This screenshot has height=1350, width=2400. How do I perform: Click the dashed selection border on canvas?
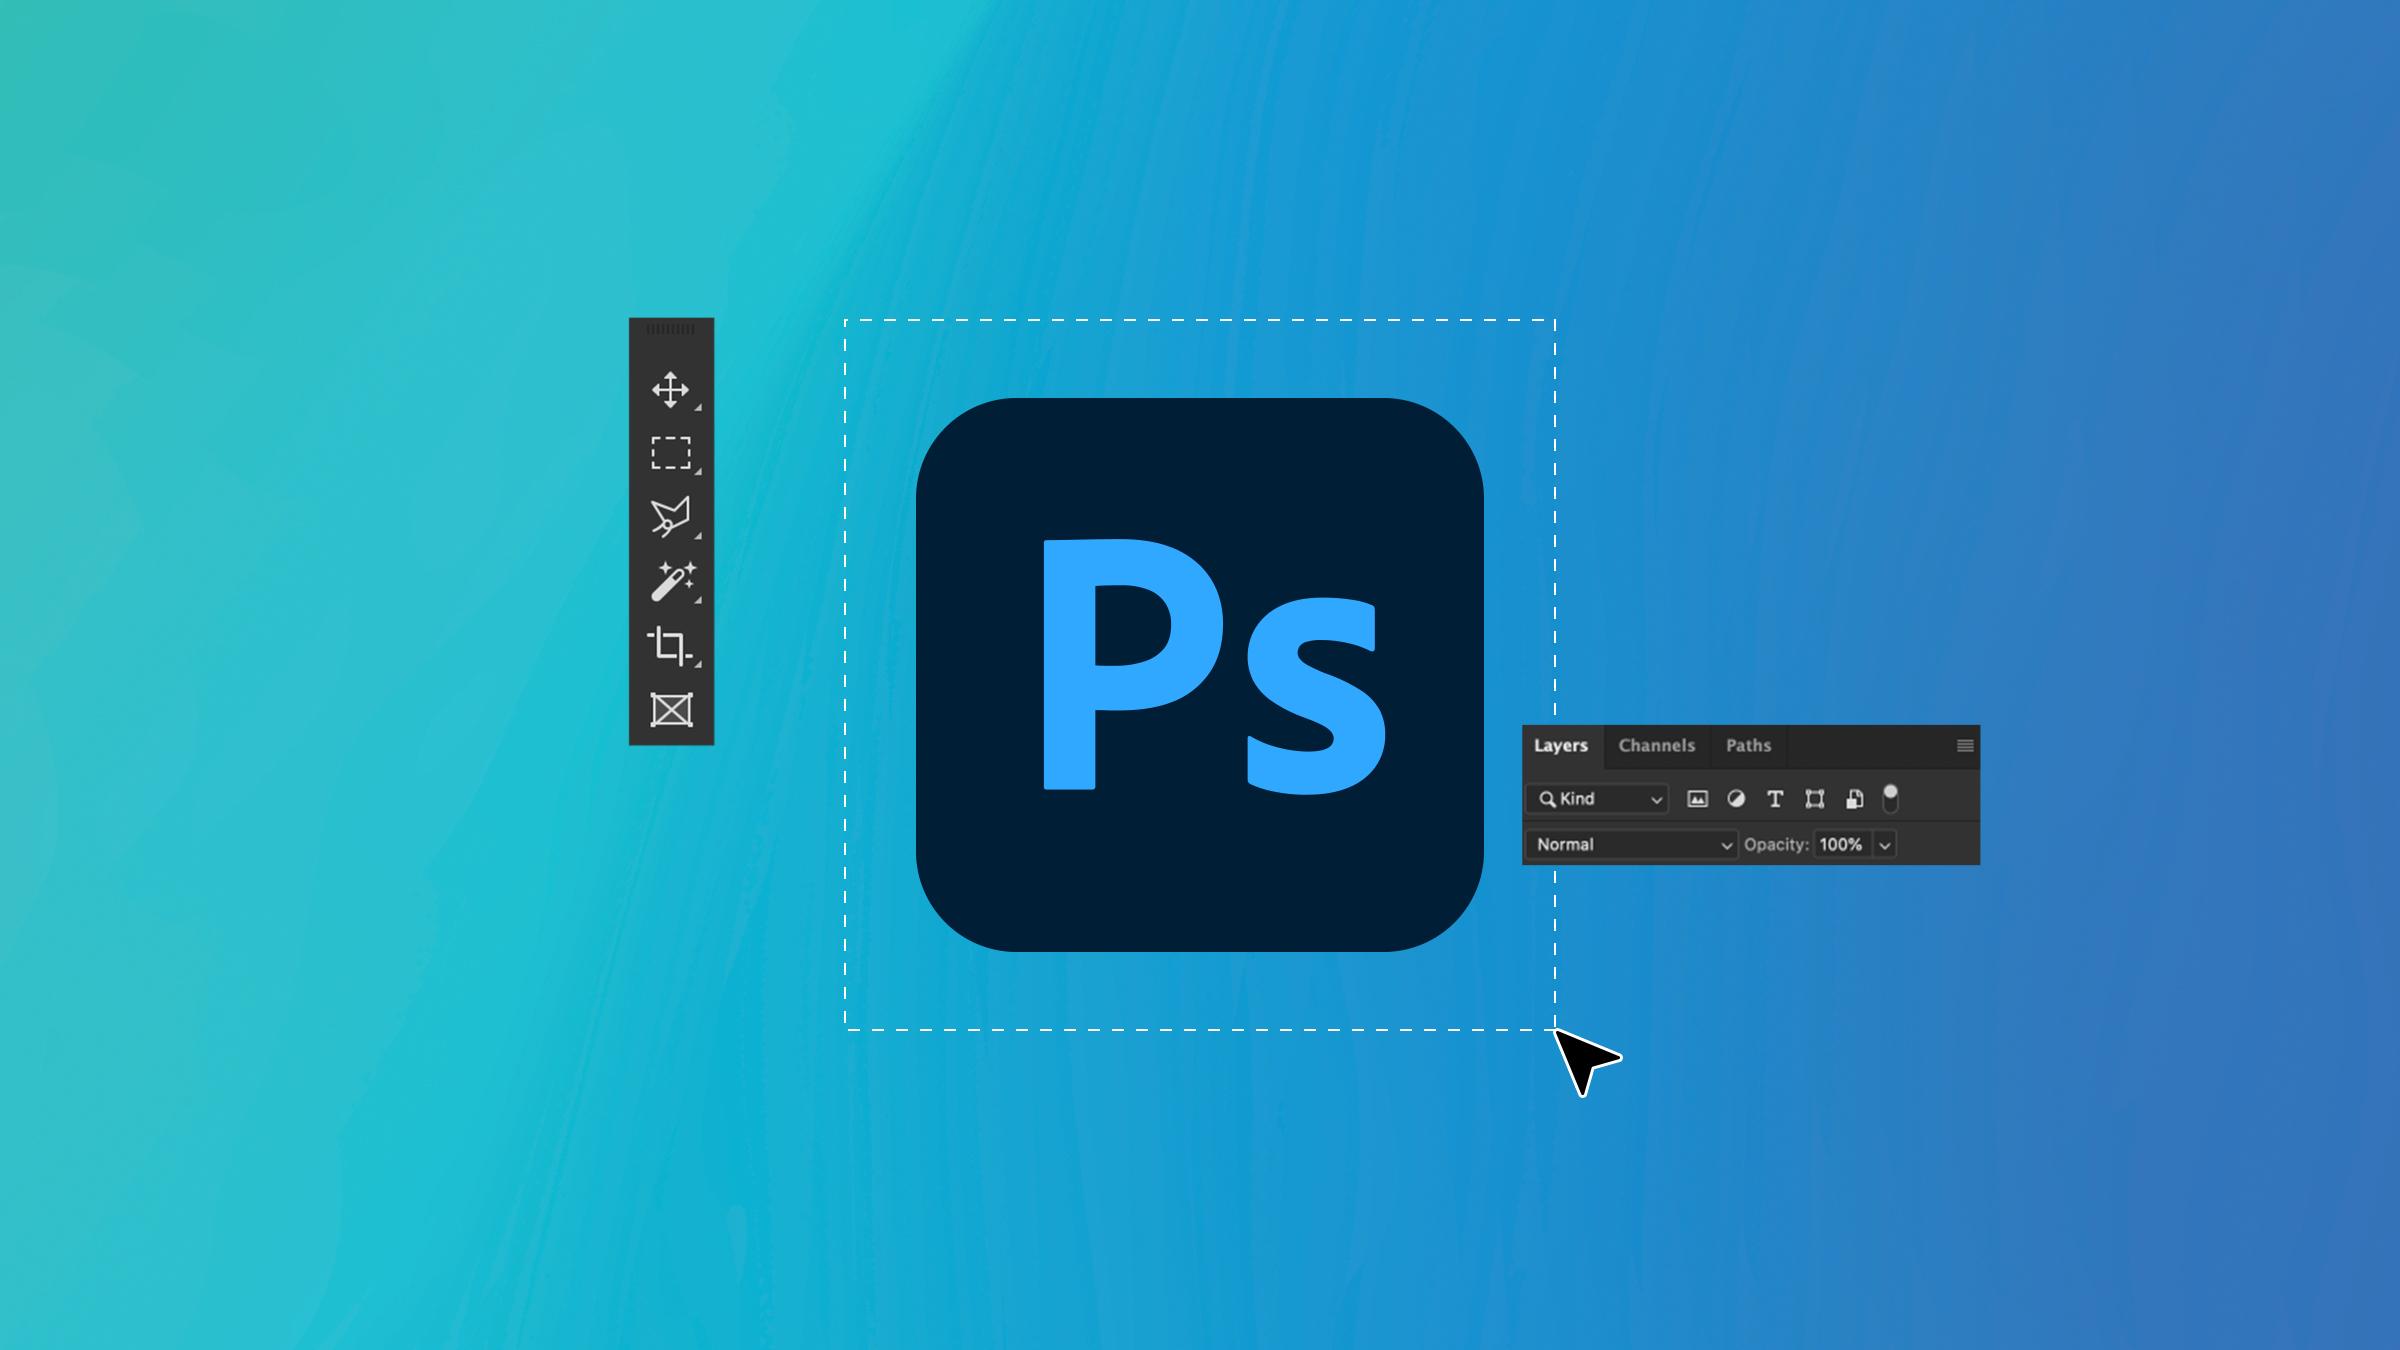(x=1198, y=320)
